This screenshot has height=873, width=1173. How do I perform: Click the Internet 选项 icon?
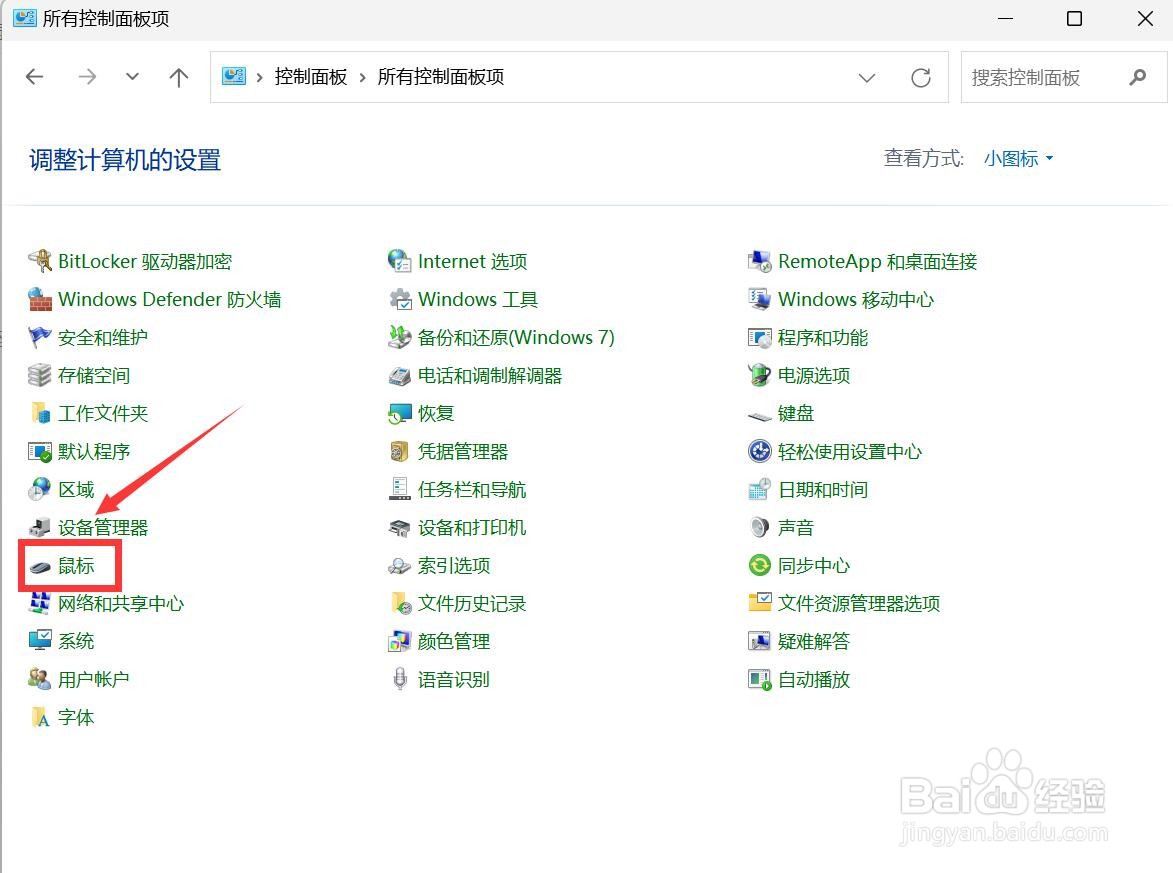coord(399,261)
